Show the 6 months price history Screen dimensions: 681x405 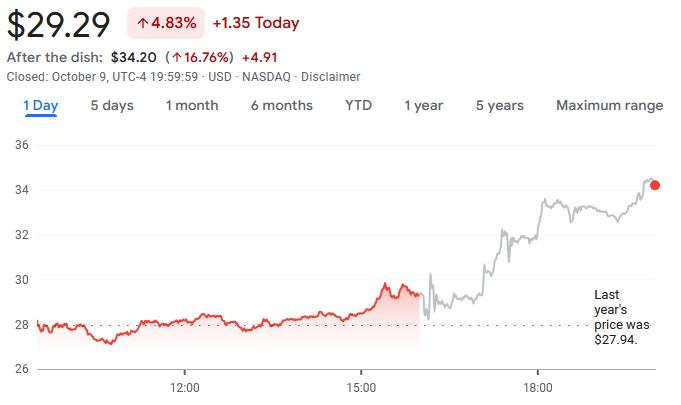click(x=282, y=105)
